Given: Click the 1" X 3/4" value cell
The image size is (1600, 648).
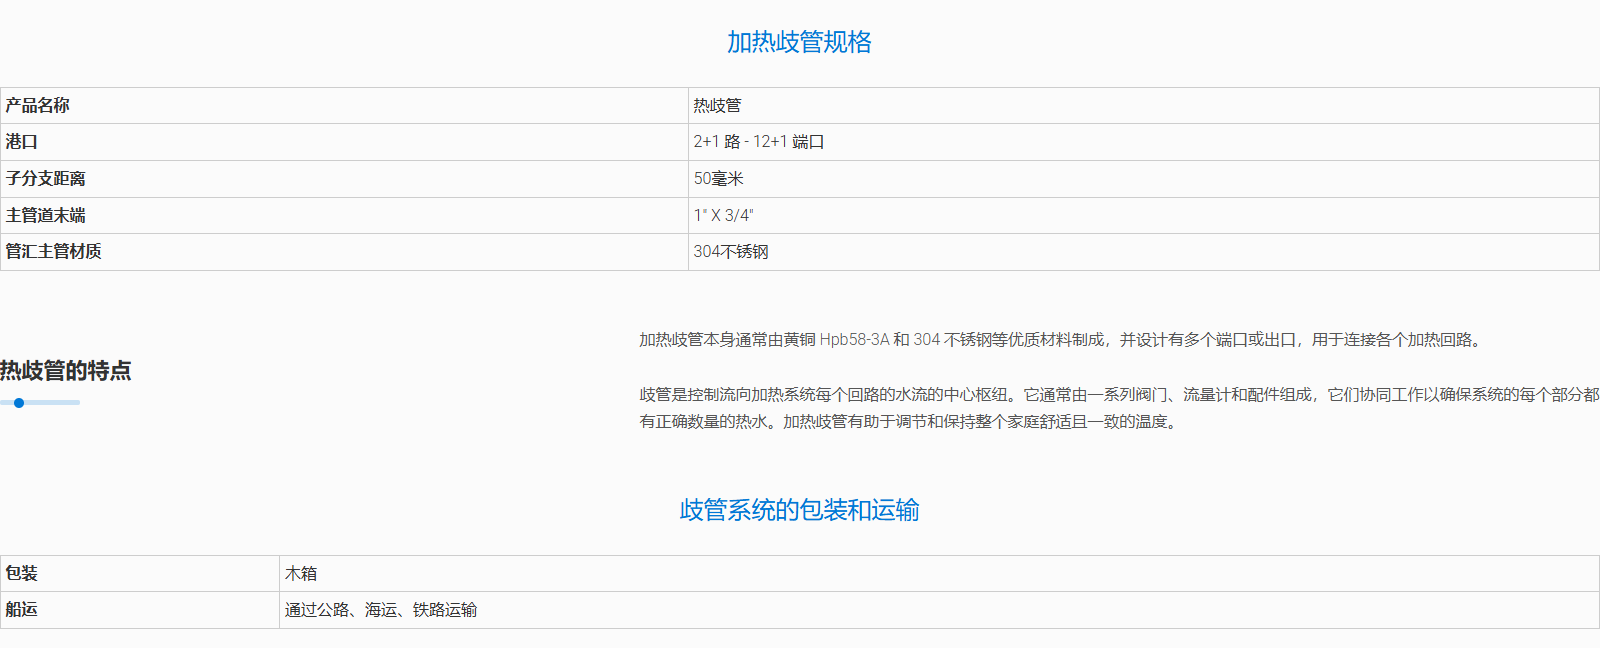Looking at the screenshot, I should [x=723, y=215].
